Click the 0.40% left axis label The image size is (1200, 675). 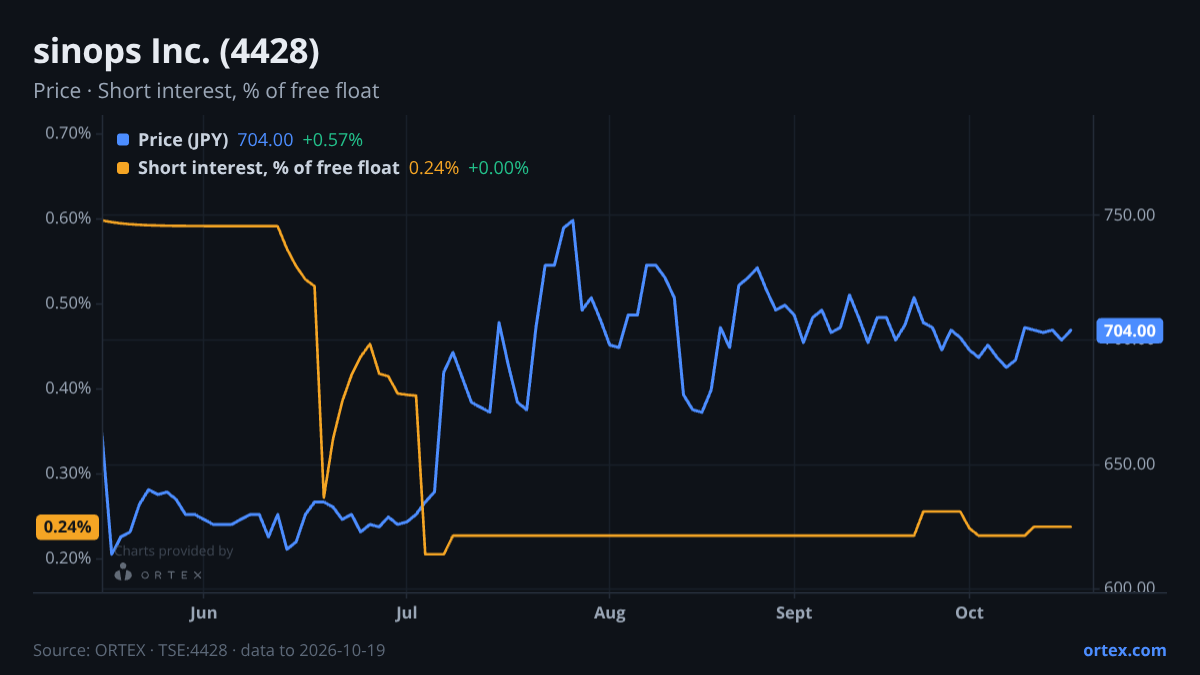[68, 388]
